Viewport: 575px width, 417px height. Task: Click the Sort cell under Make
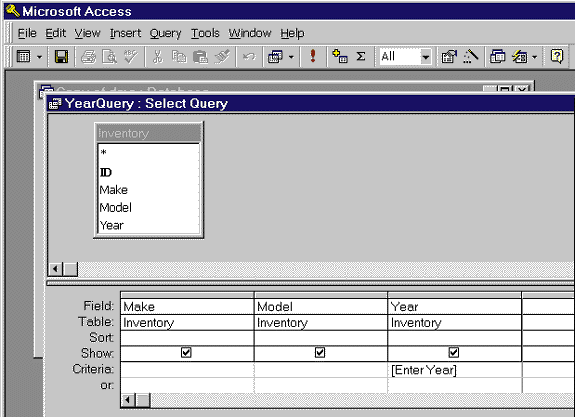coord(187,338)
